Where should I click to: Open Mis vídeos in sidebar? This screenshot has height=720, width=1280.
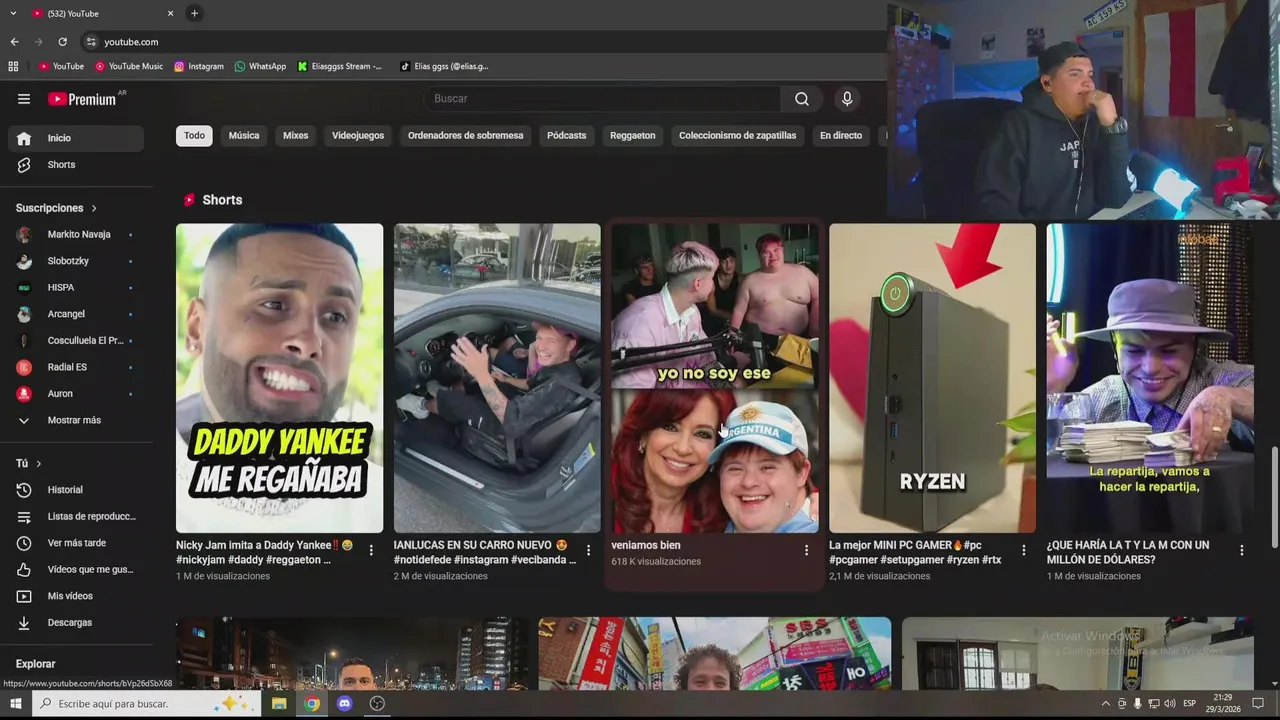76,596
